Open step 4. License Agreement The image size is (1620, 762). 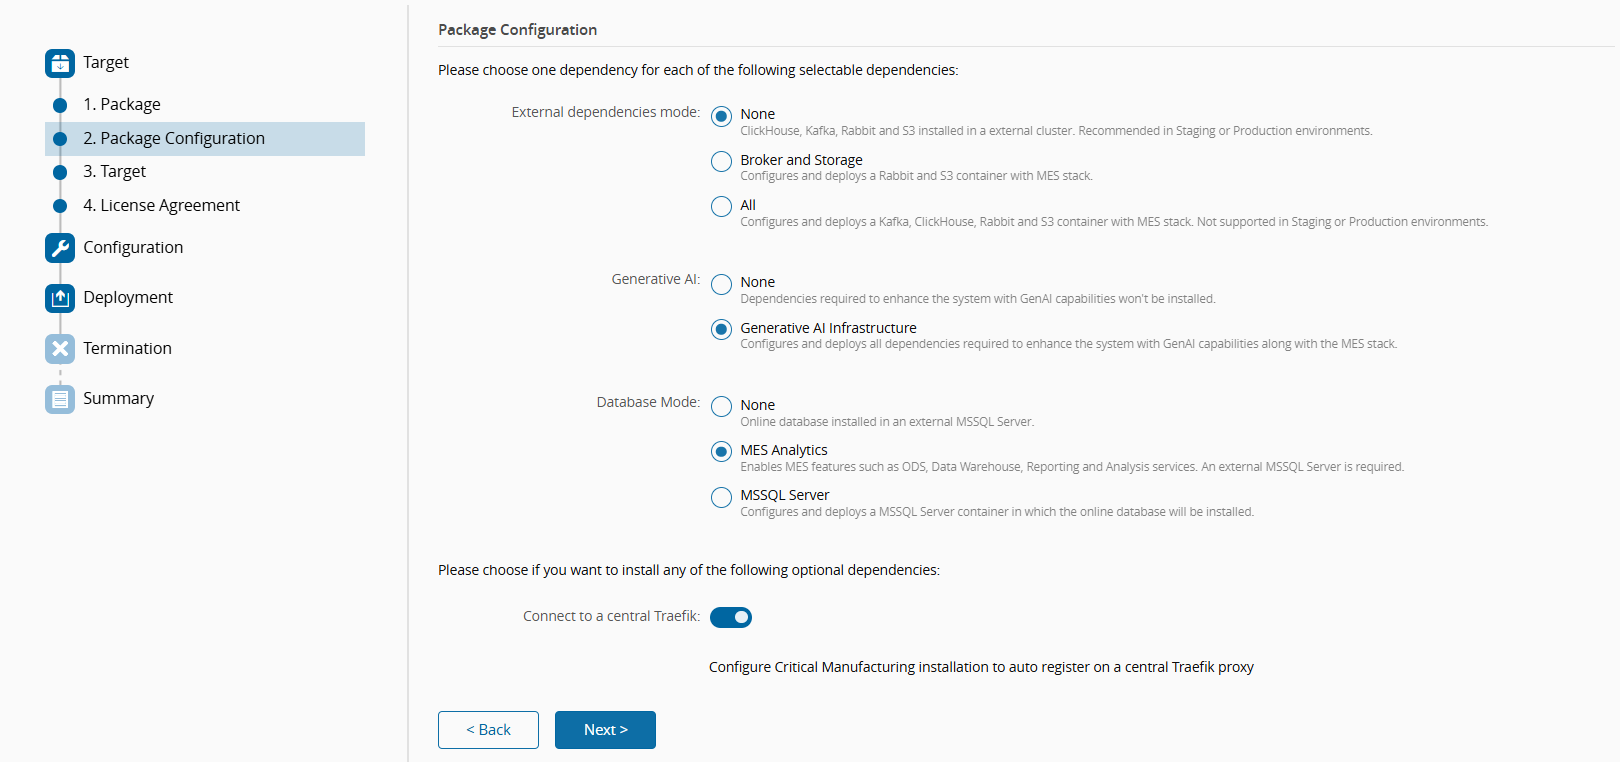pos(161,205)
